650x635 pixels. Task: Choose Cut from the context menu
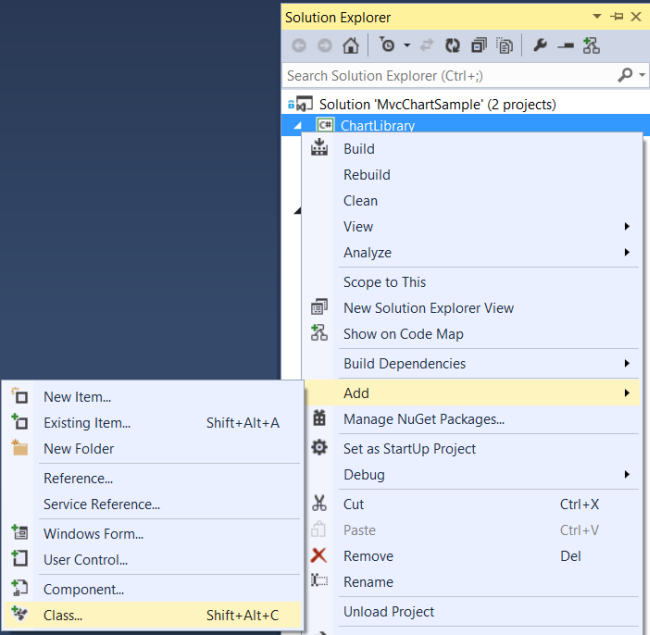point(473,504)
